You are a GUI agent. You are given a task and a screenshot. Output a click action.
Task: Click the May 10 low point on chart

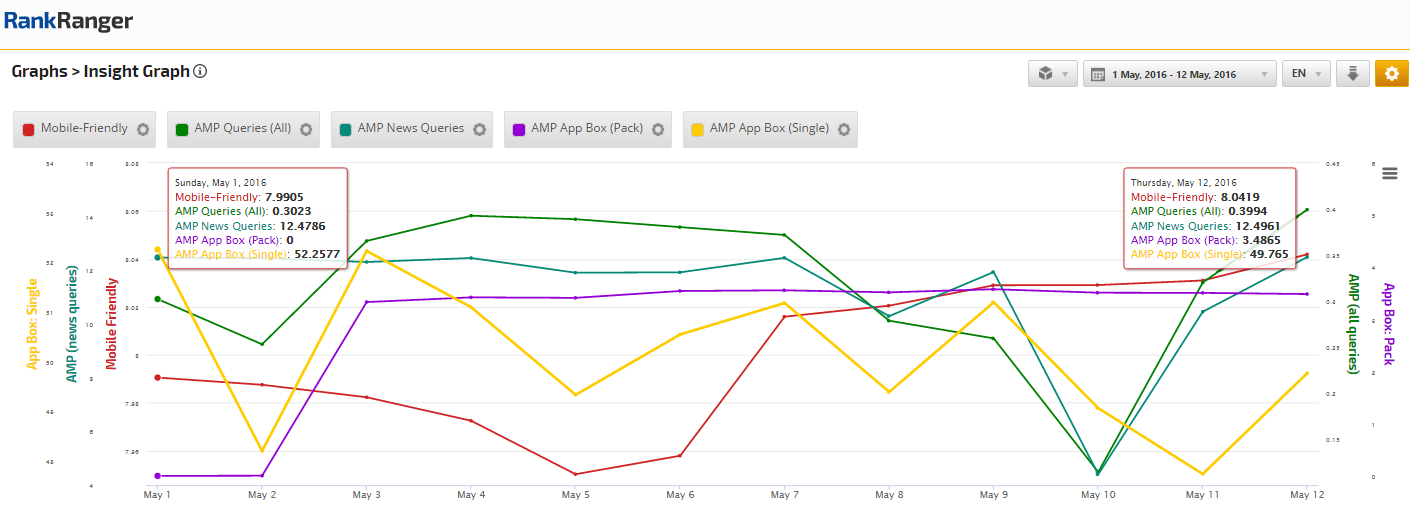(x=1098, y=473)
